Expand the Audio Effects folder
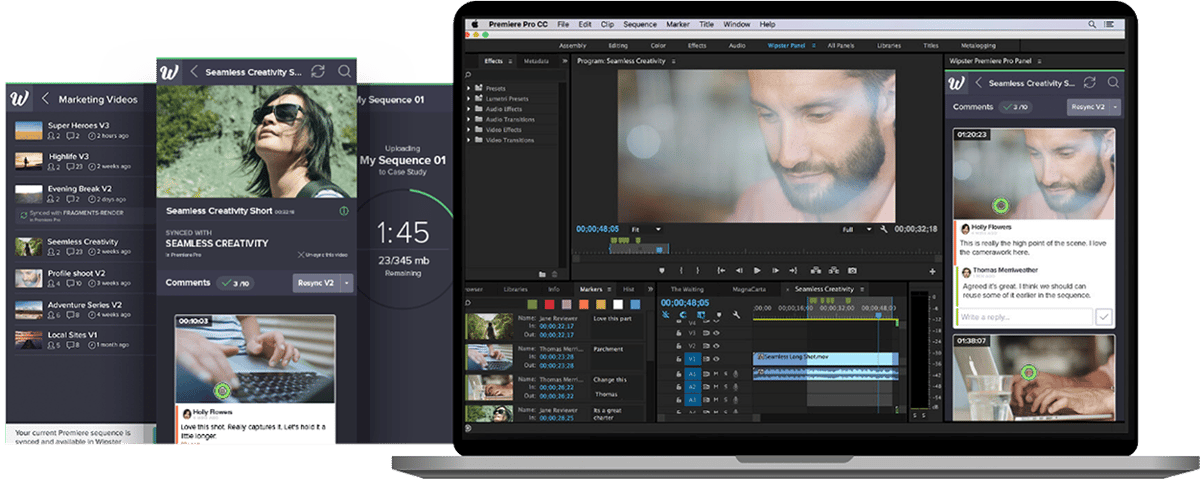 coord(469,108)
